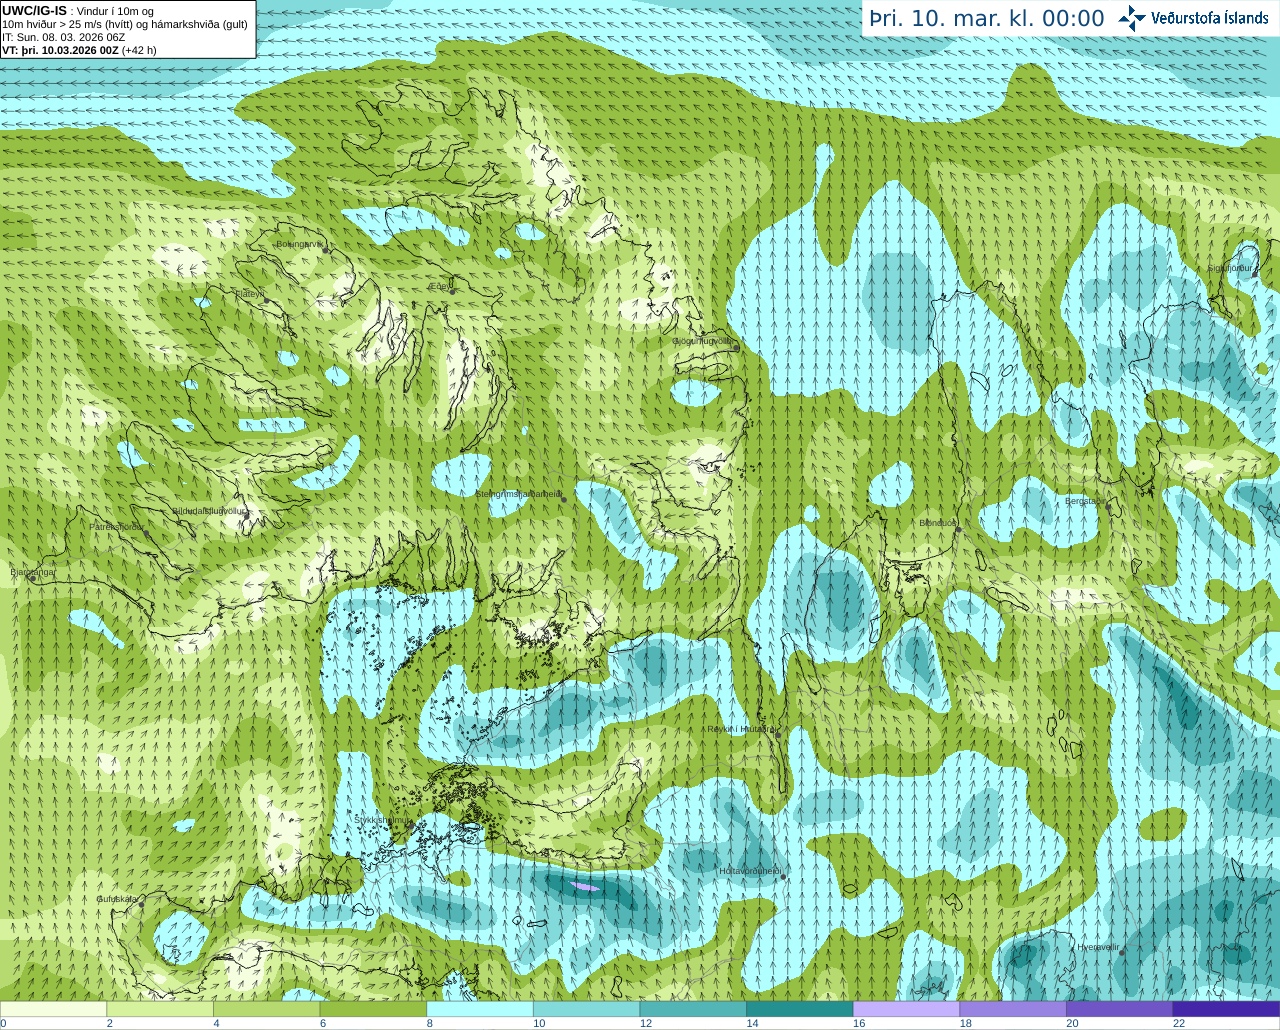Select the Patreksfjörður station marker
This screenshot has height=1030, width=1280.
(x=147, y=533)
